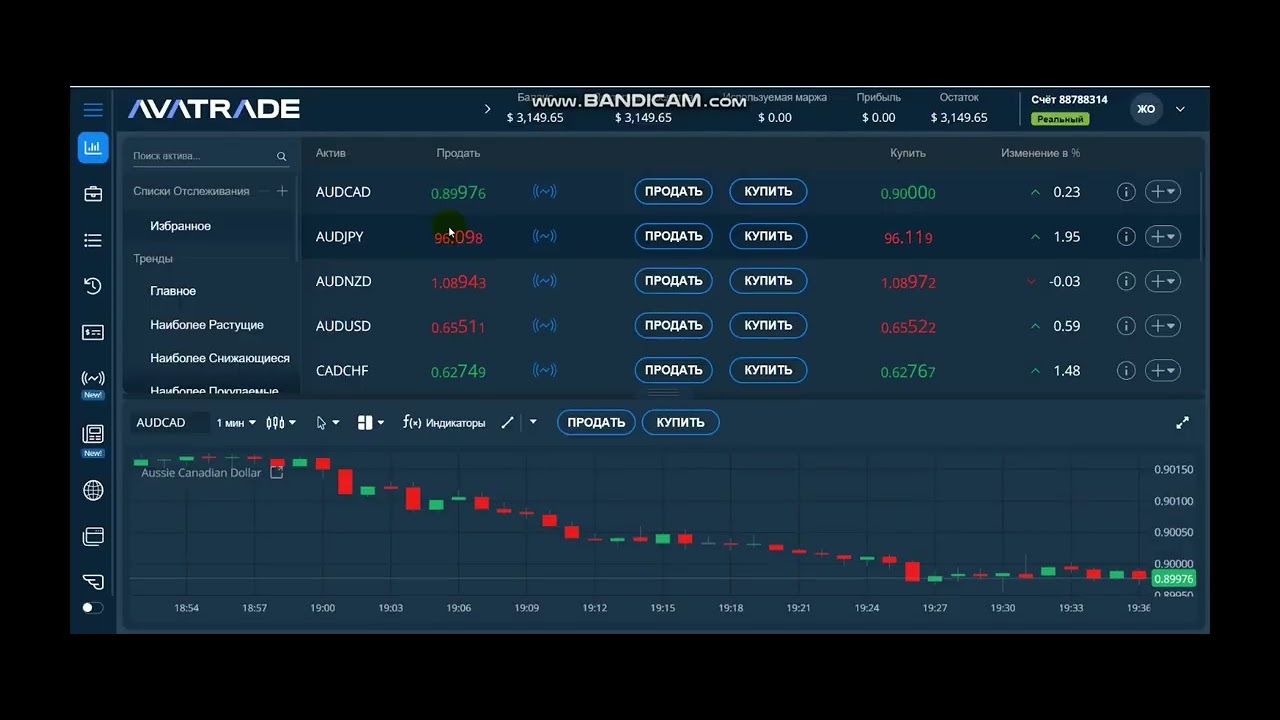Open add dropdown for AUDCAD row
This screenshot has width=1280, height=720.
pyautogui.click(x=1163, y=192)
